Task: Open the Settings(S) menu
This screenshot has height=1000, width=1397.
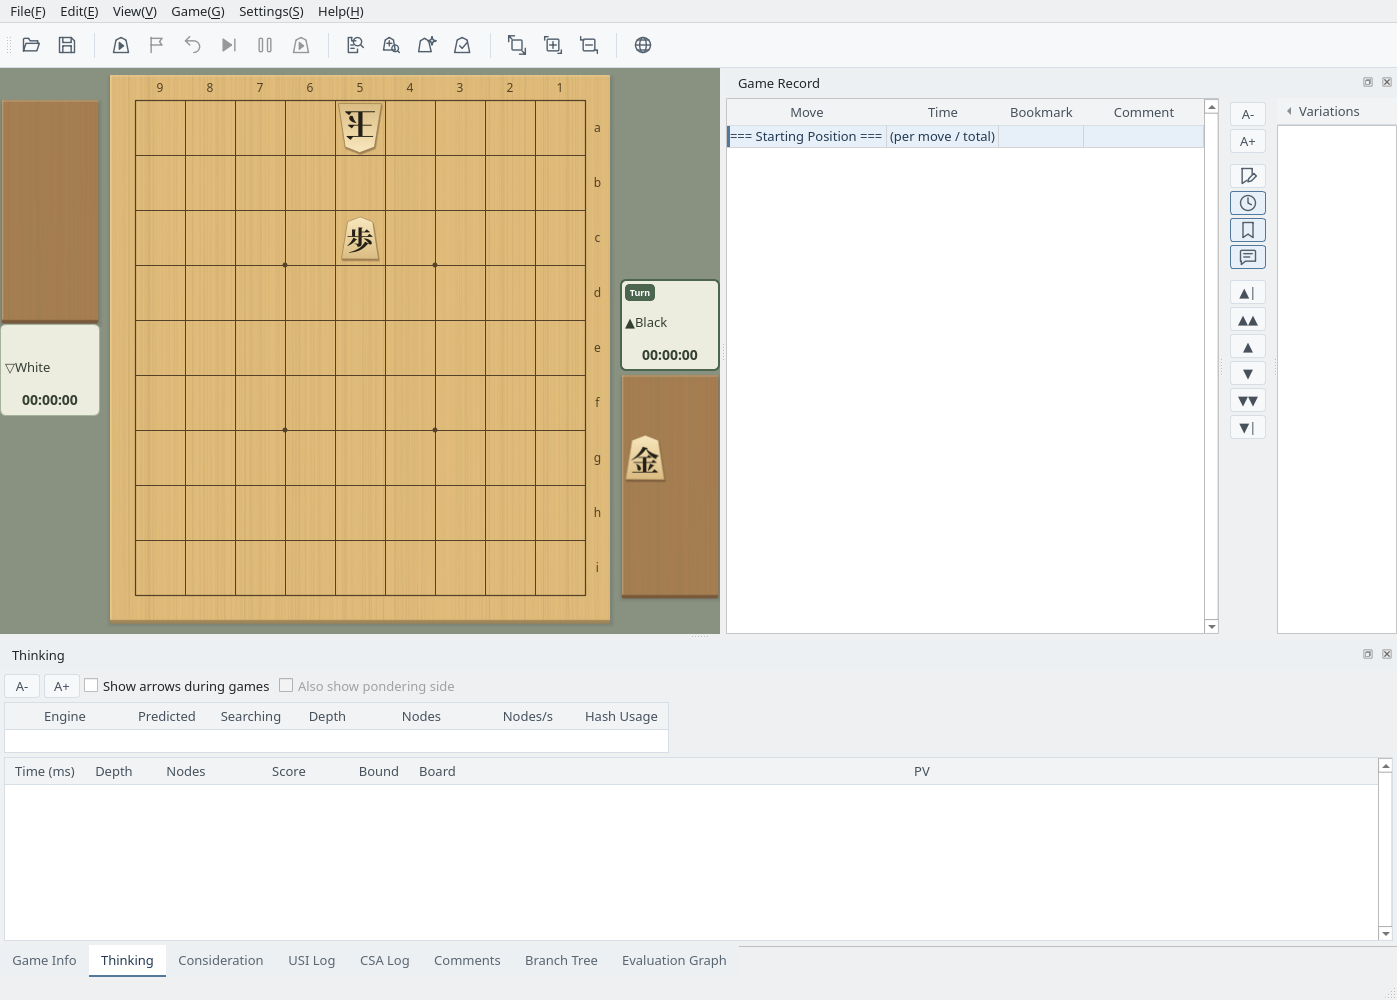Action: pos(271,11)
